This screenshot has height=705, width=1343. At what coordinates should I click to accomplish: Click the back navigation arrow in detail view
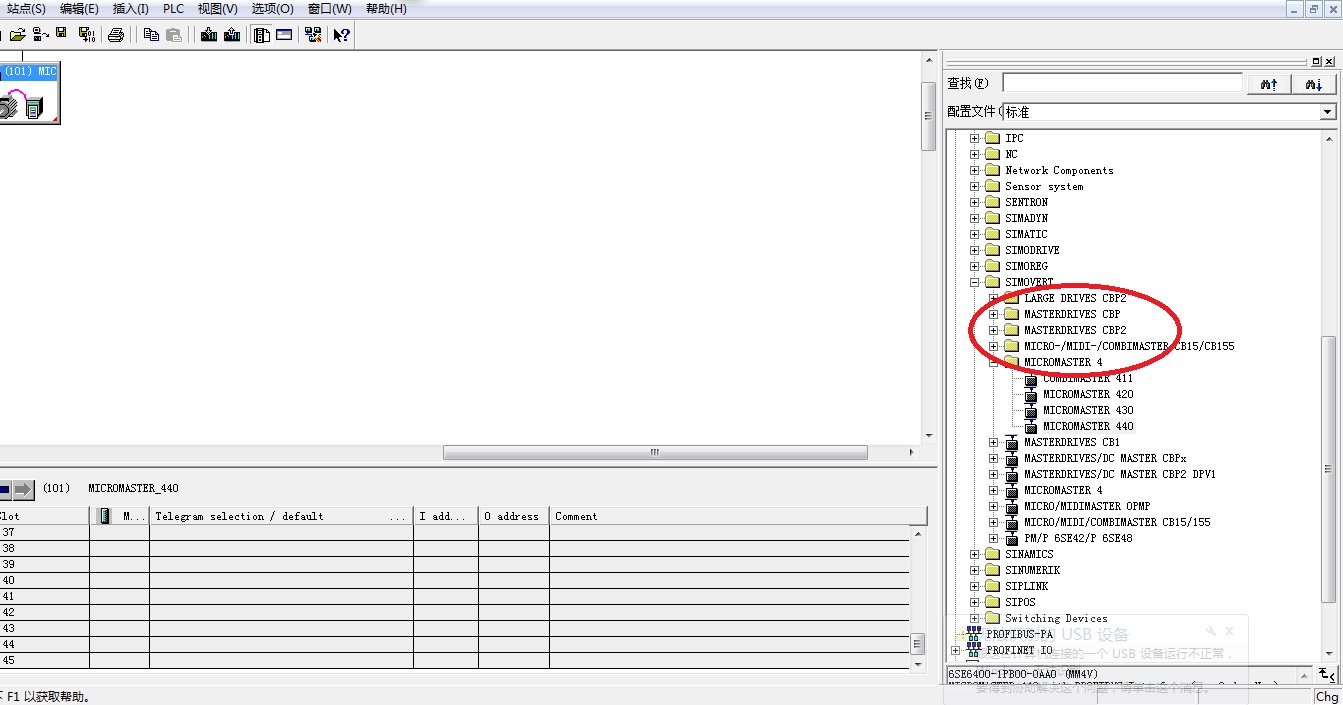pyautogui.click(x=3, y=489)
